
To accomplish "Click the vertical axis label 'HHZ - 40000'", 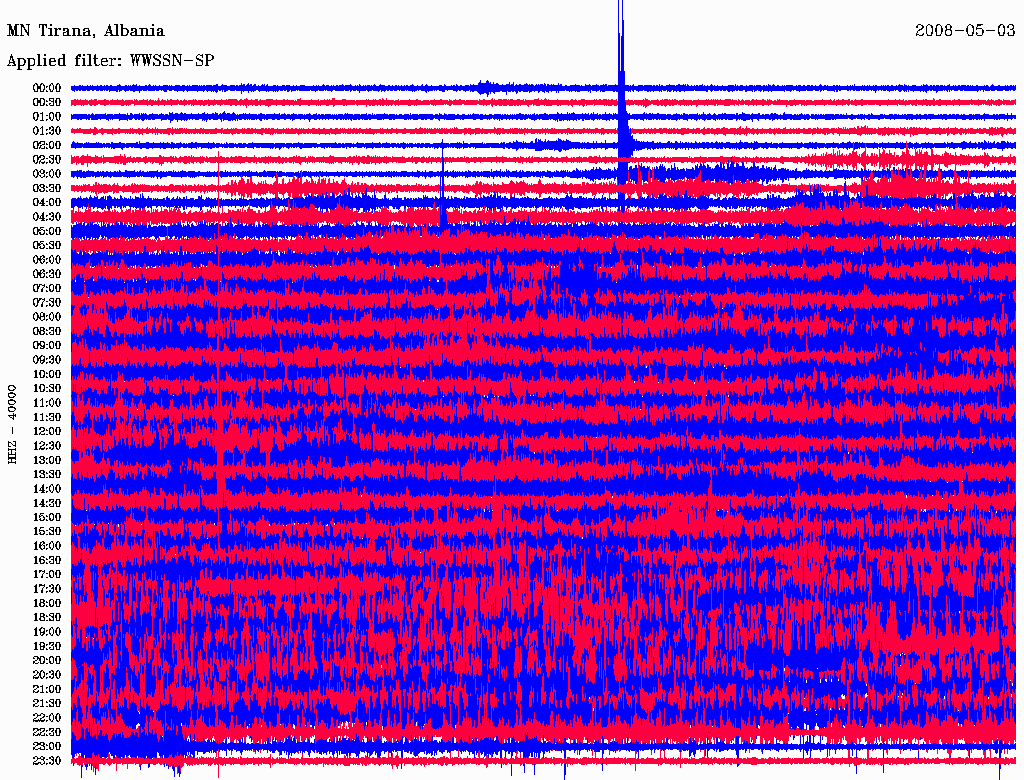I will [12, 425].
